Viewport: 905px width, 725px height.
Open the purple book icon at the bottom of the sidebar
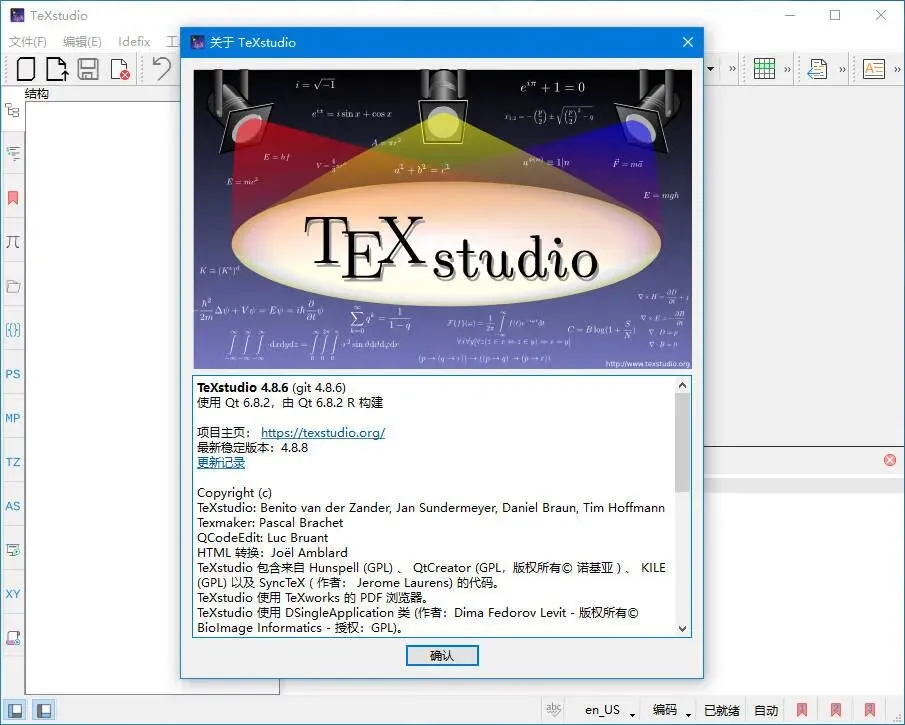[13, 638]
